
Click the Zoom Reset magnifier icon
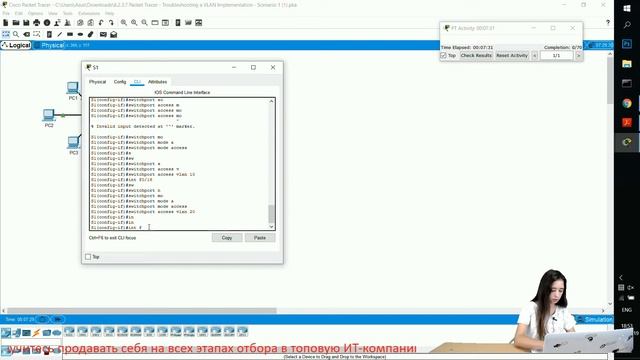pos(134,23)
